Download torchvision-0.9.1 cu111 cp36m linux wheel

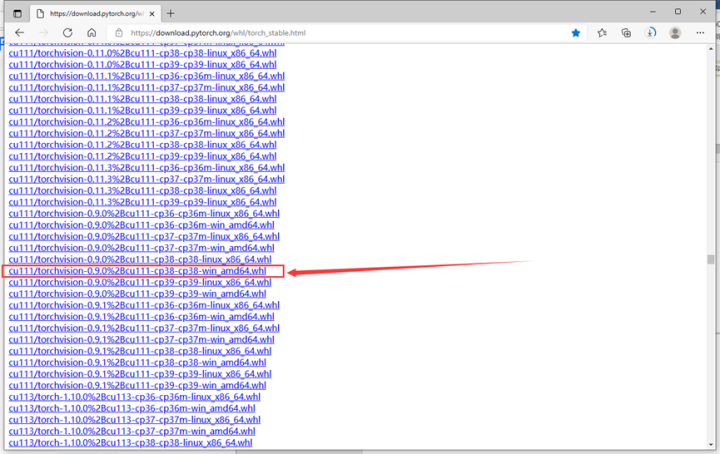(144, 305)
